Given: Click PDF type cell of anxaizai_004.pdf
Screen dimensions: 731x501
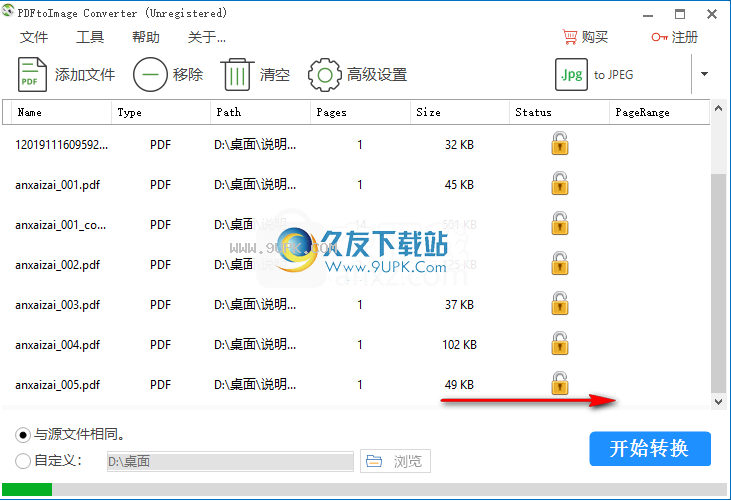Looking at the screenshot, I should (160, 345).
